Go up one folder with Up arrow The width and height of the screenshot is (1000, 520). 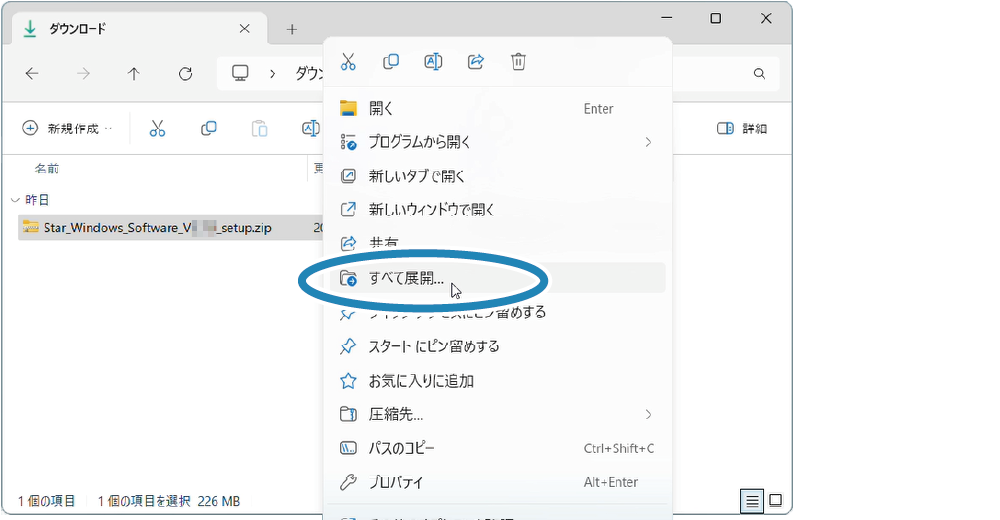pos(134,74)
